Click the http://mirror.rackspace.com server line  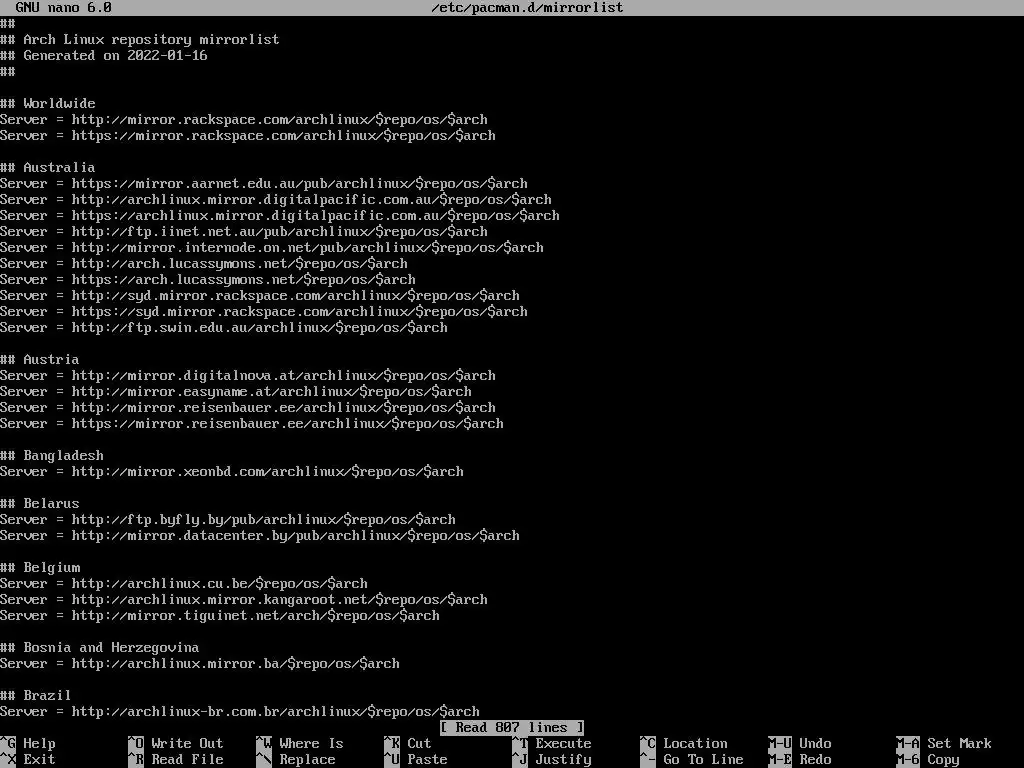coord(244,120)
